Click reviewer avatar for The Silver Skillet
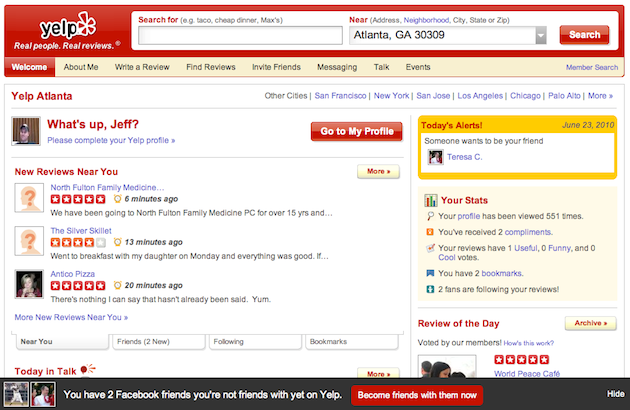Image resolution: width=630 pixels, height=410 pixels. pyautogui.click(x=29, y=241)
